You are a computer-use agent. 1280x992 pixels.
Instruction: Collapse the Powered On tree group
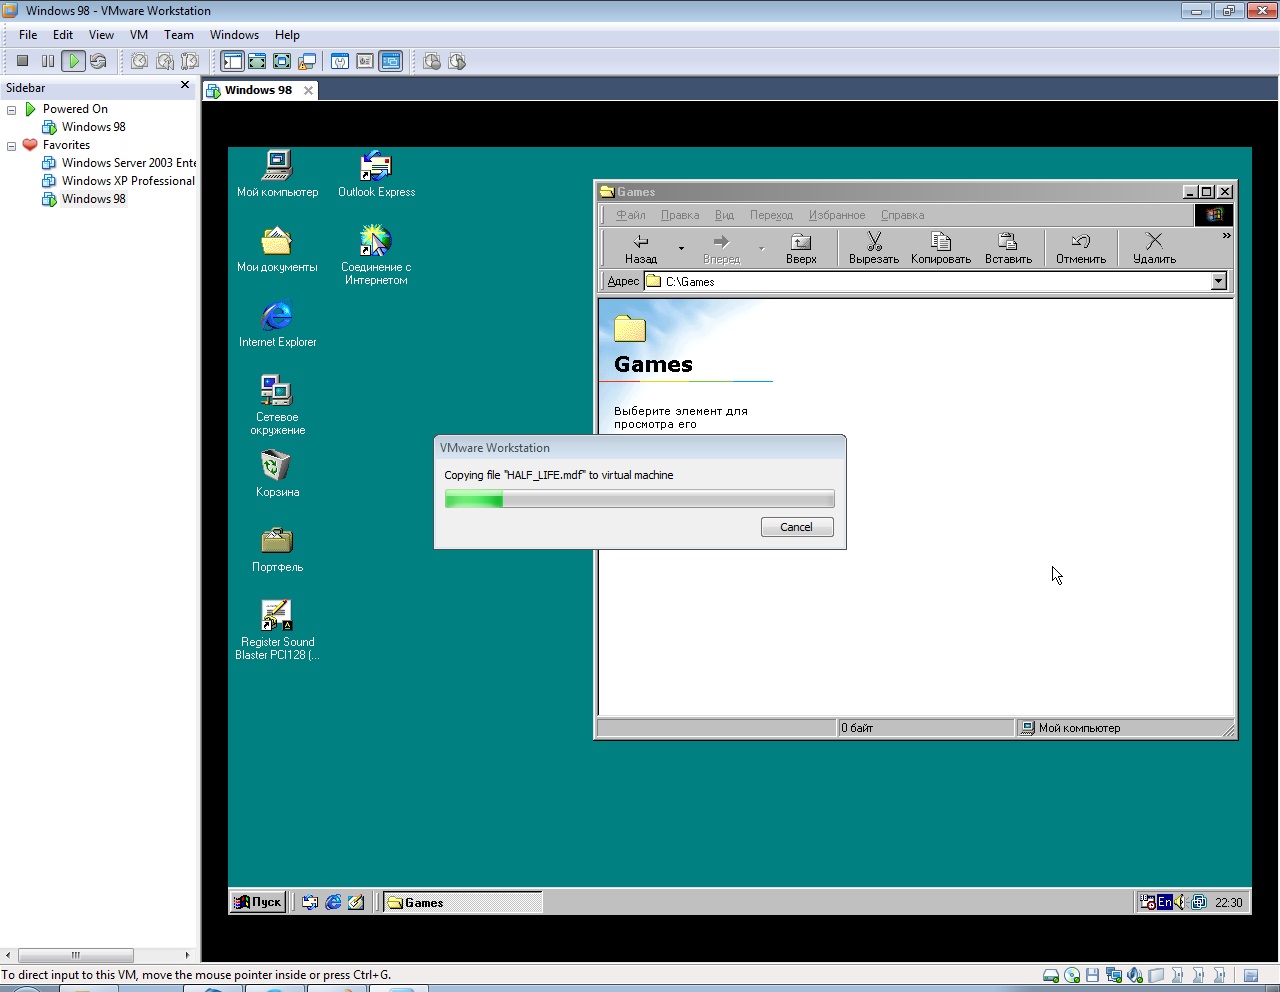11,110
